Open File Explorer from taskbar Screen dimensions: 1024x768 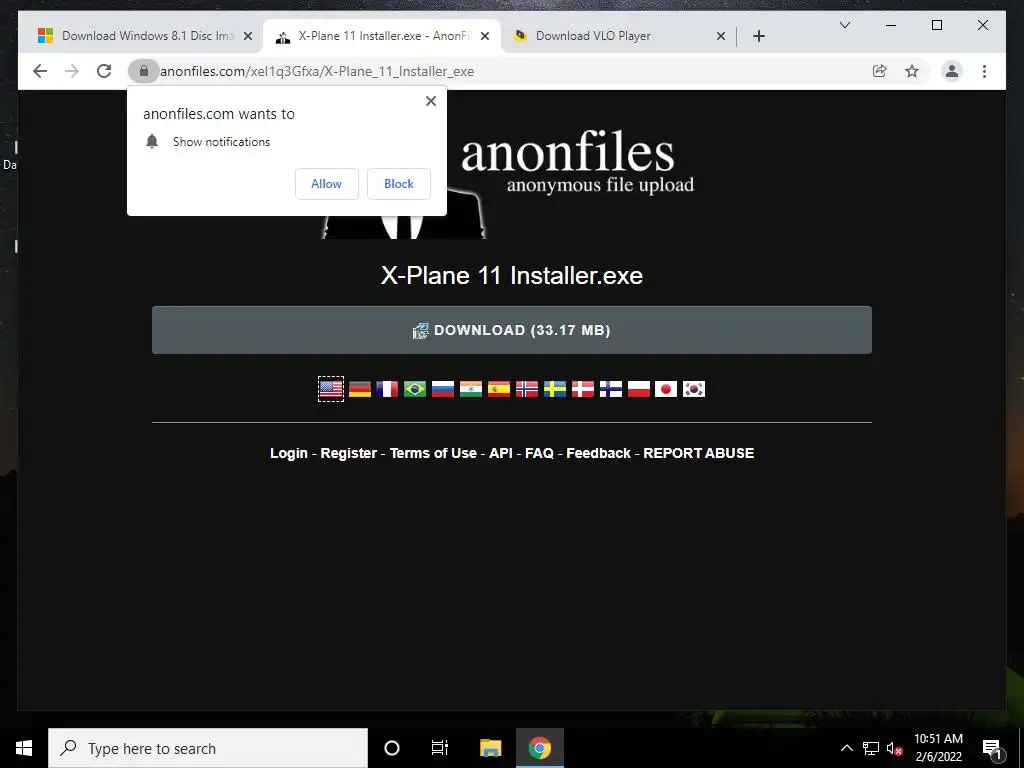click(490, 748)
